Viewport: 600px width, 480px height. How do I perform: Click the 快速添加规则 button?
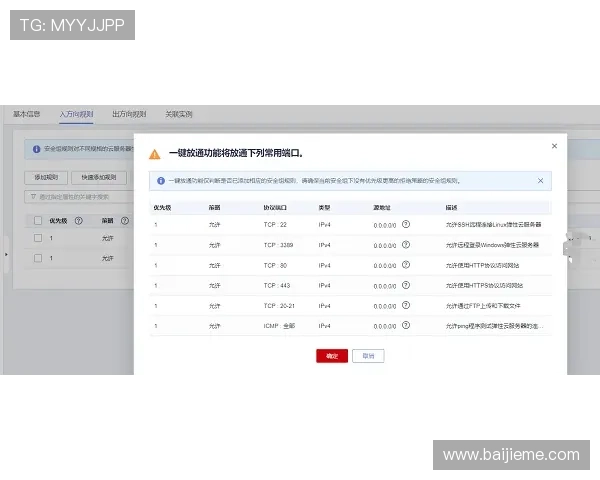[x=99, y=178]
